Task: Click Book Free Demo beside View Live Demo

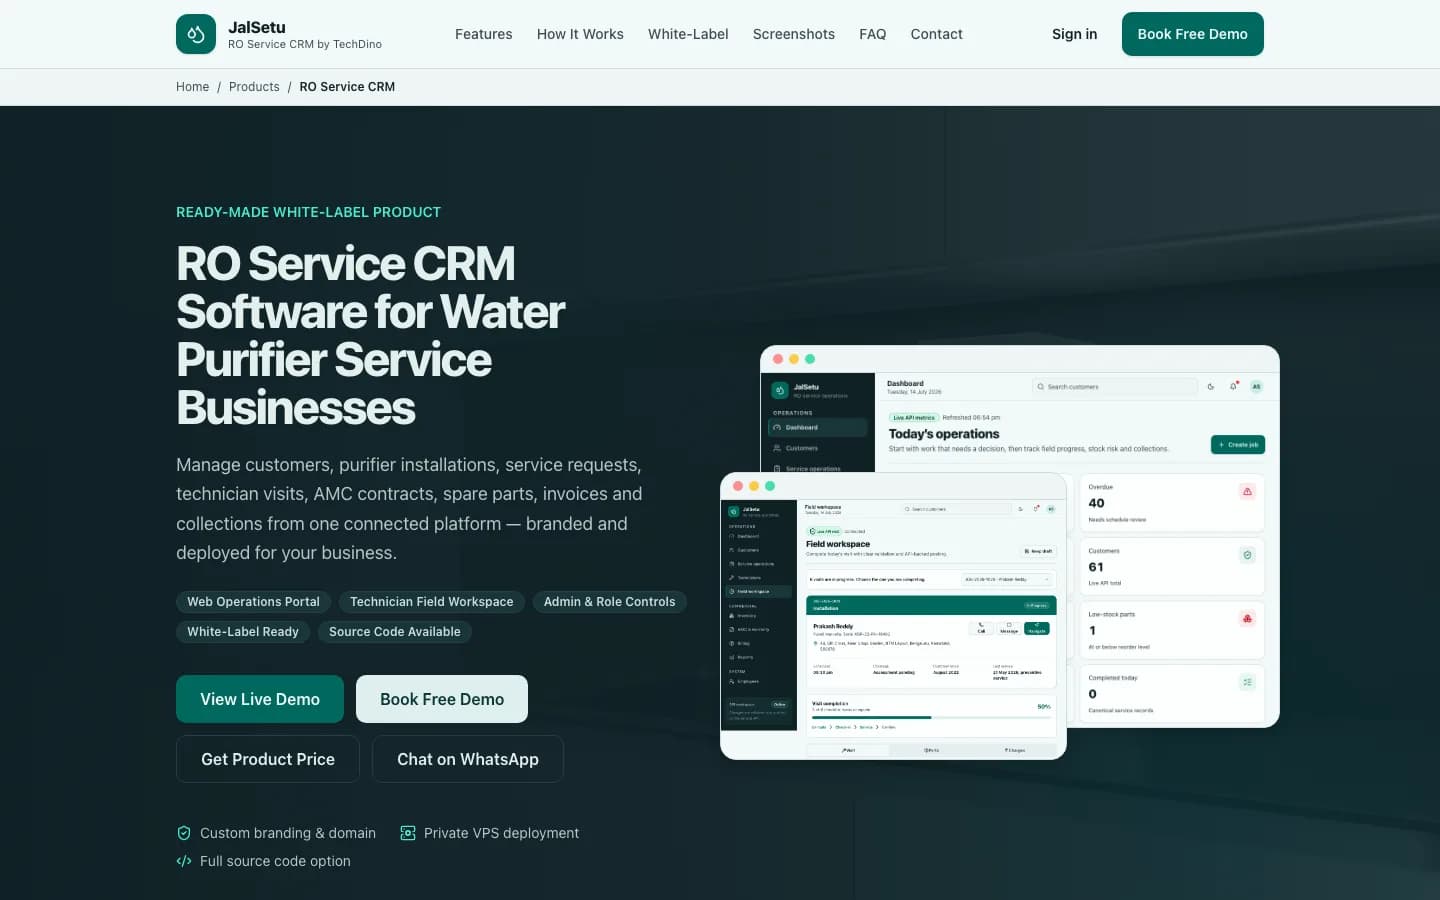Action: (442, 699)
